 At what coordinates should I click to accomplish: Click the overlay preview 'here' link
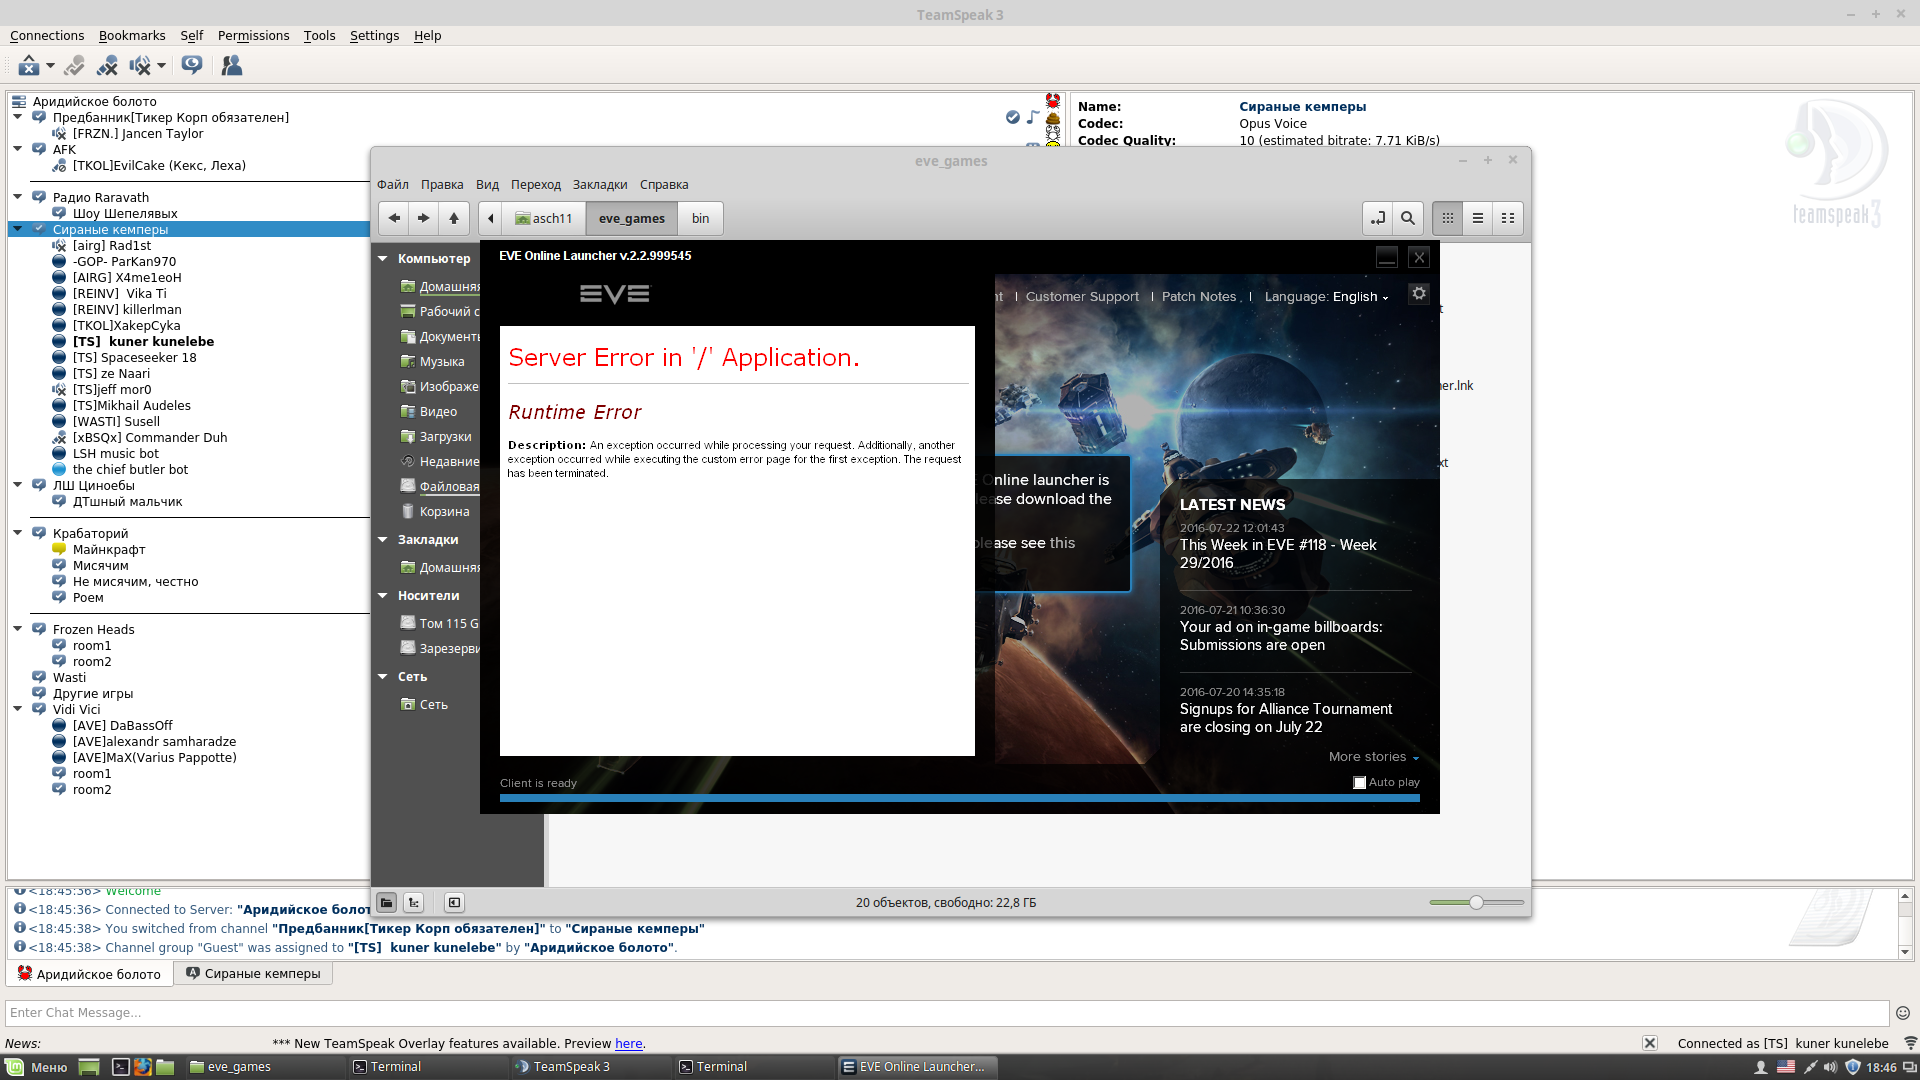coord(628,1044)
